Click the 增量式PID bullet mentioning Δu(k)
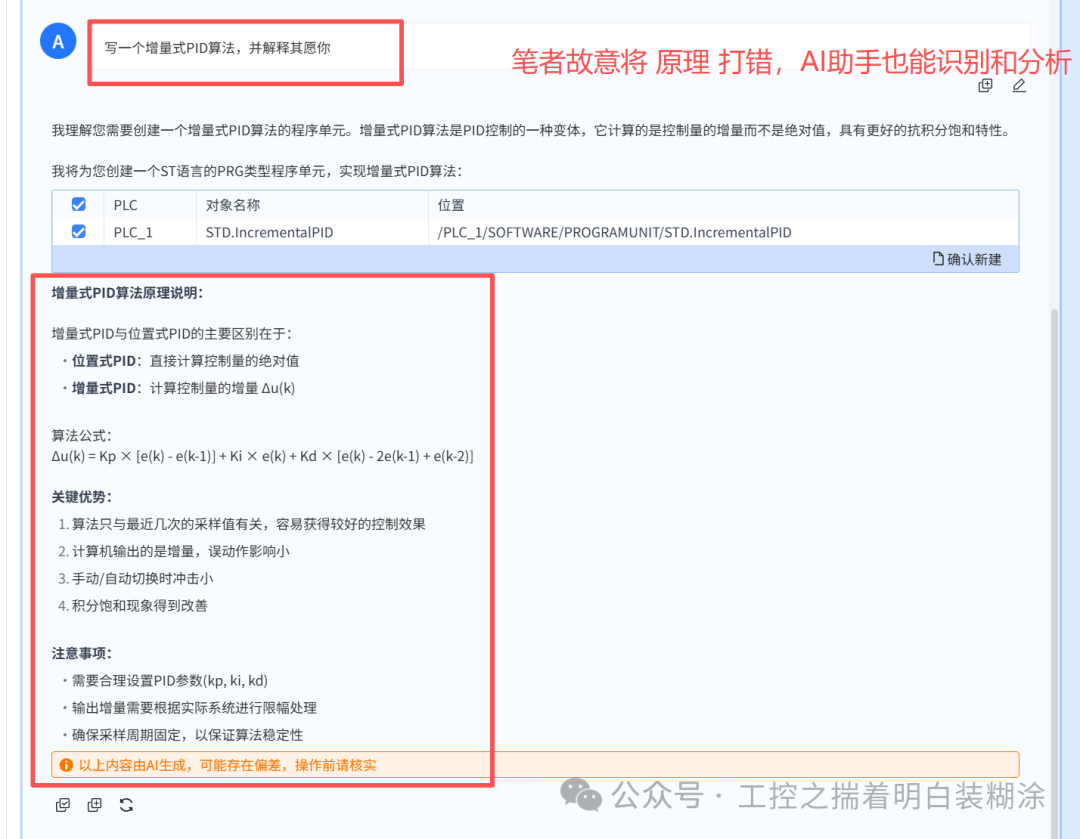The image size is (1080, 839). pyautogui.click(x=183, y=388)
